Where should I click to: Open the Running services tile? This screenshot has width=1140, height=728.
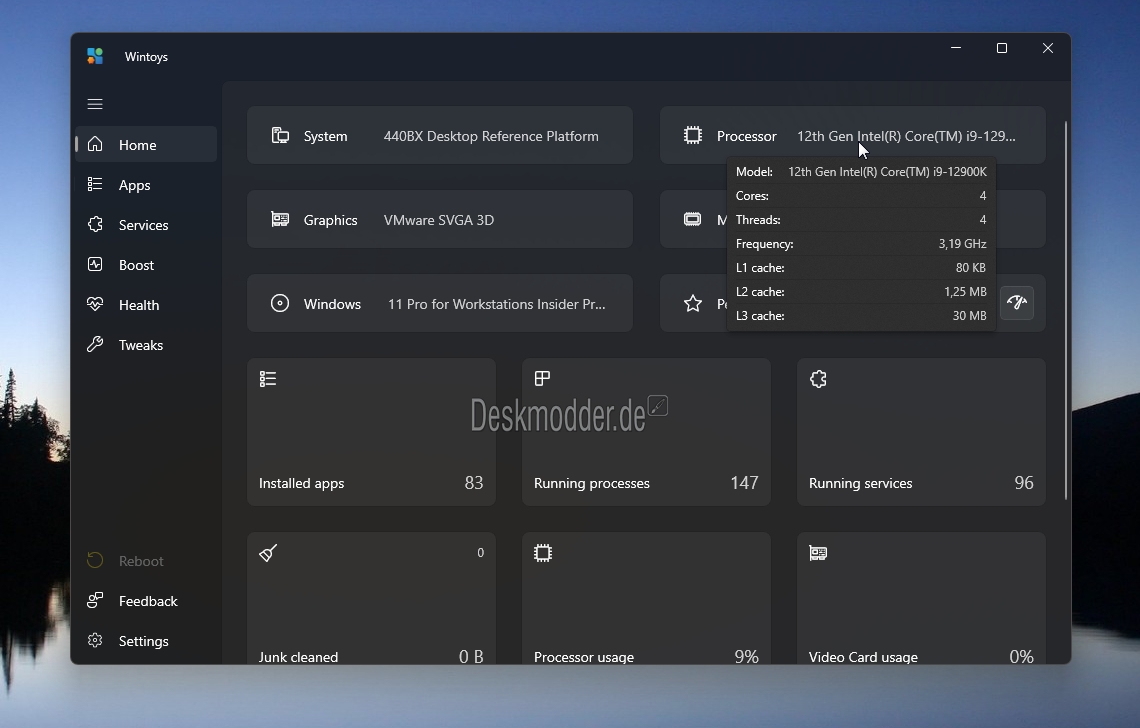point(921,432)
